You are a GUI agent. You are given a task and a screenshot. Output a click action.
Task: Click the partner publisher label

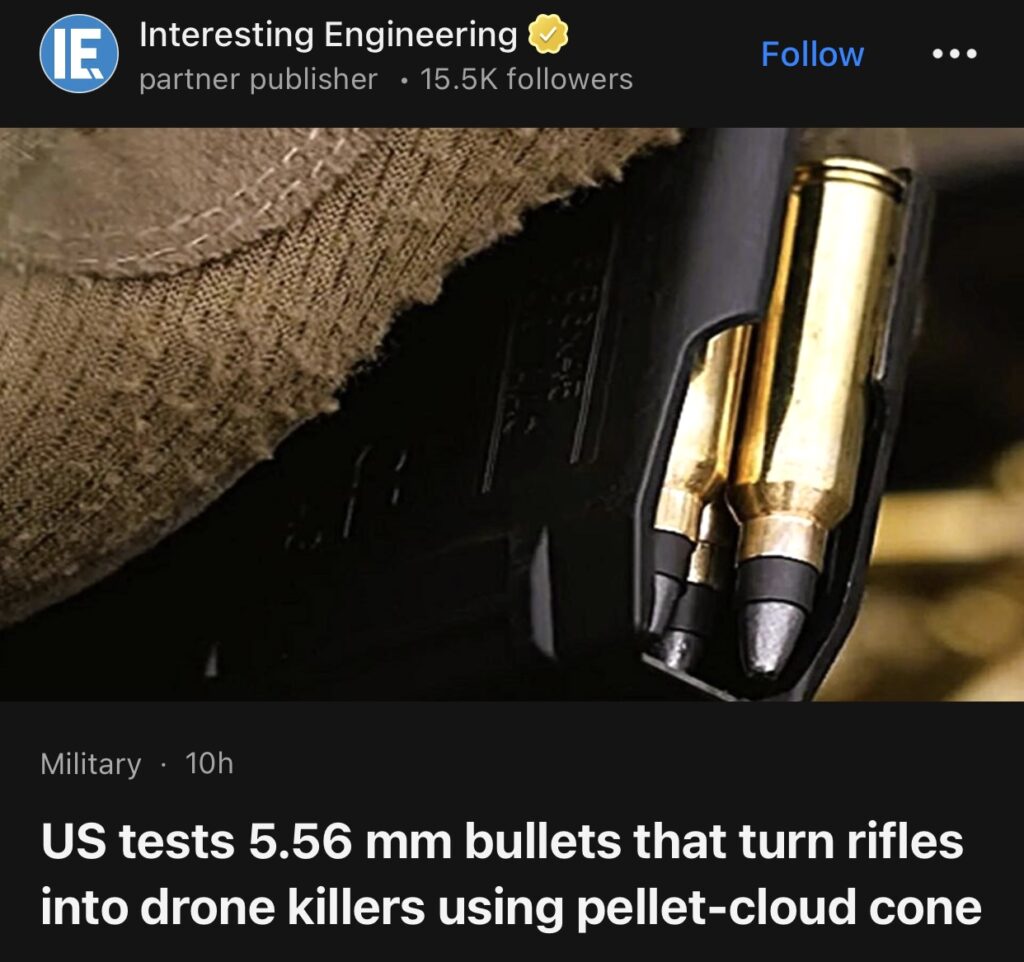tap(258, 80)
